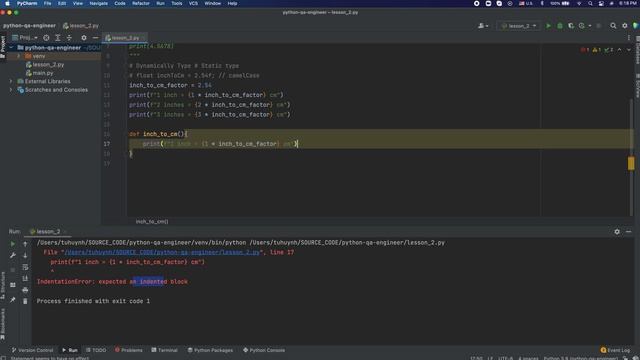Open Python Packages tool window
640x360 pixels.
point(210,350)
